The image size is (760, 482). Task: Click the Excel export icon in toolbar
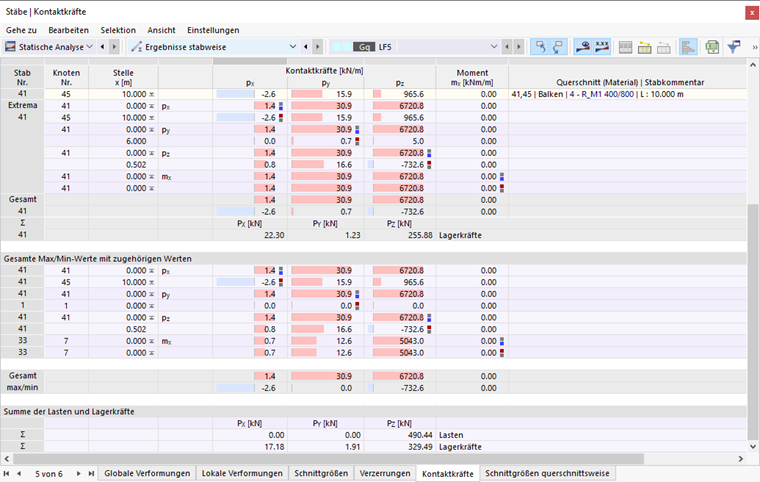[x=712, y=47]
